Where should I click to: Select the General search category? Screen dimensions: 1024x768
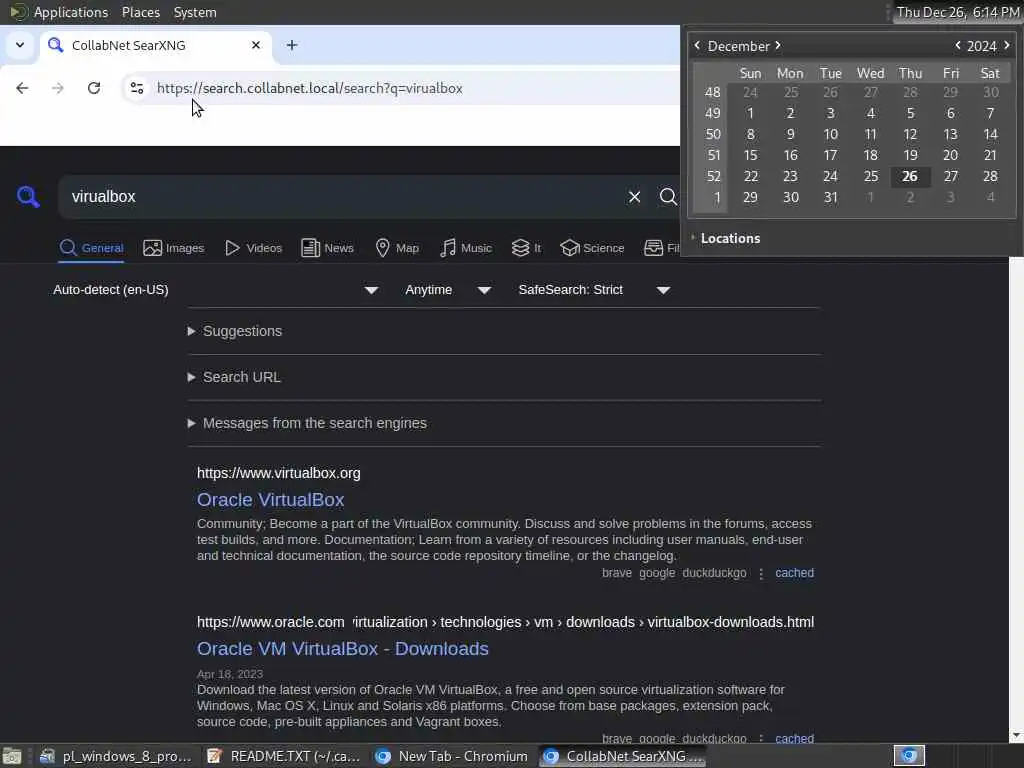click(x=91, y=248)
